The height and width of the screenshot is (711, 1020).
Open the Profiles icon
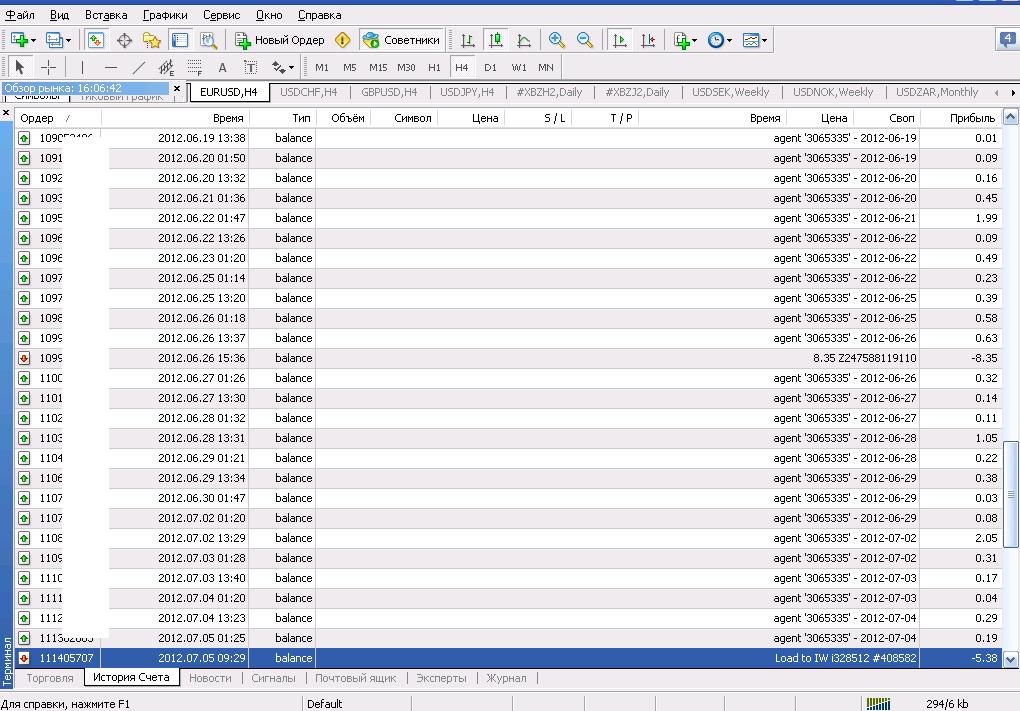point(53,40)
